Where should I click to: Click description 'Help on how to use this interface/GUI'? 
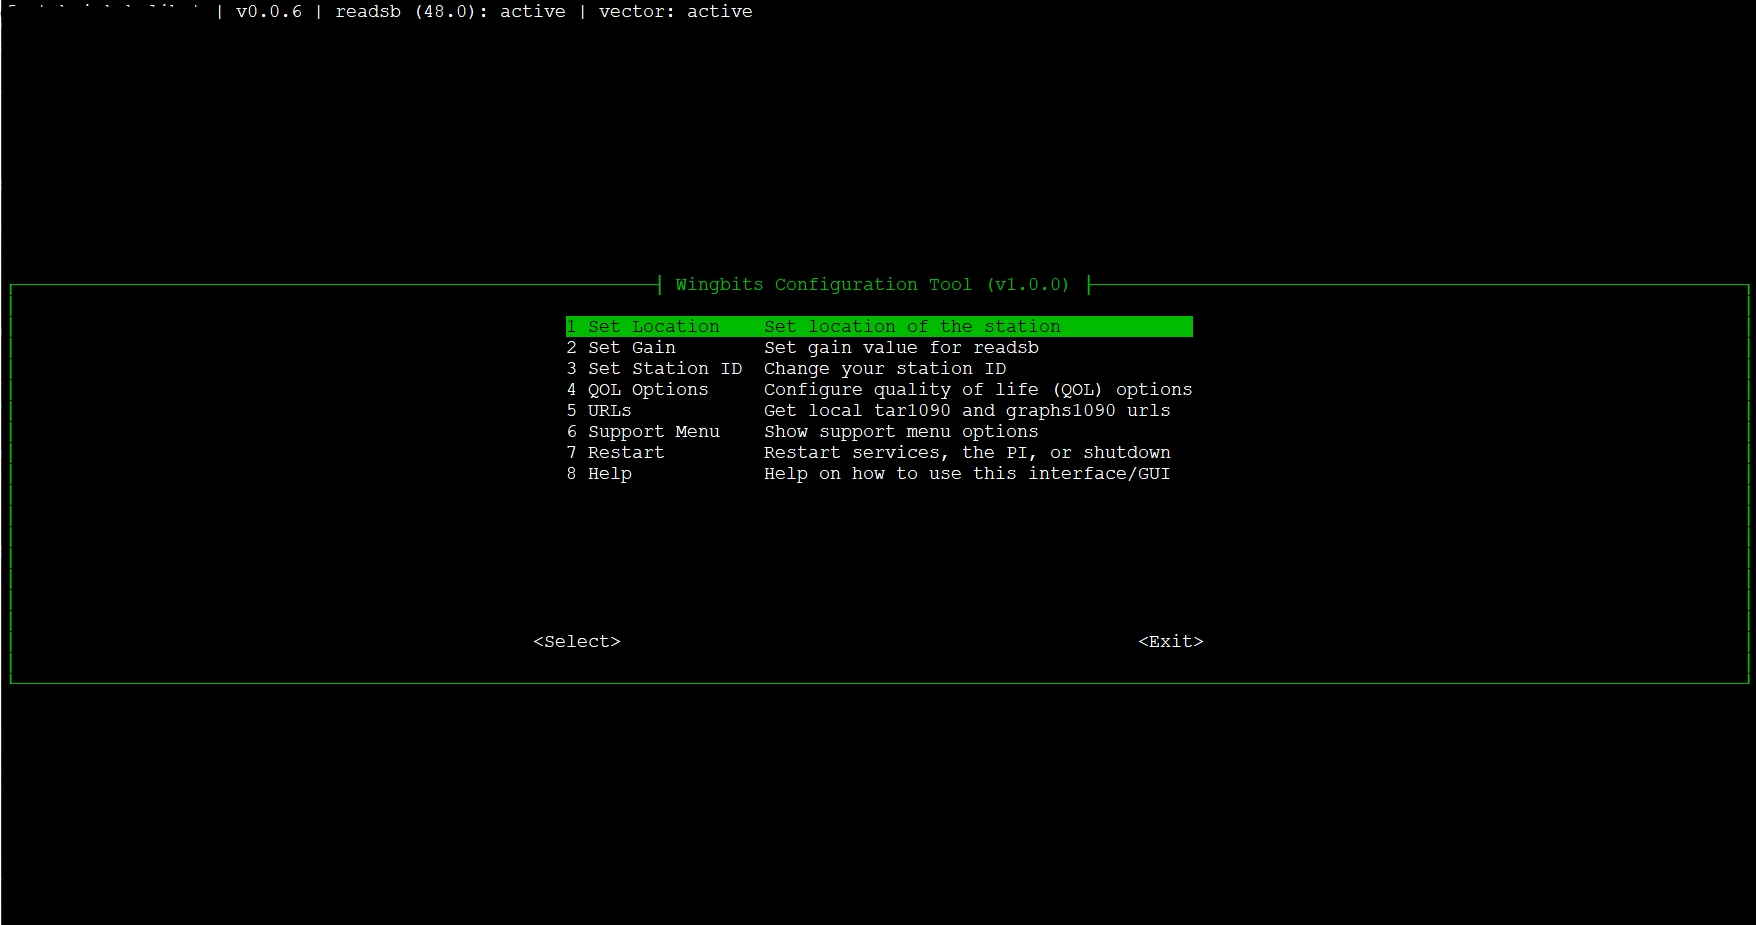click(x=967, y=474)
